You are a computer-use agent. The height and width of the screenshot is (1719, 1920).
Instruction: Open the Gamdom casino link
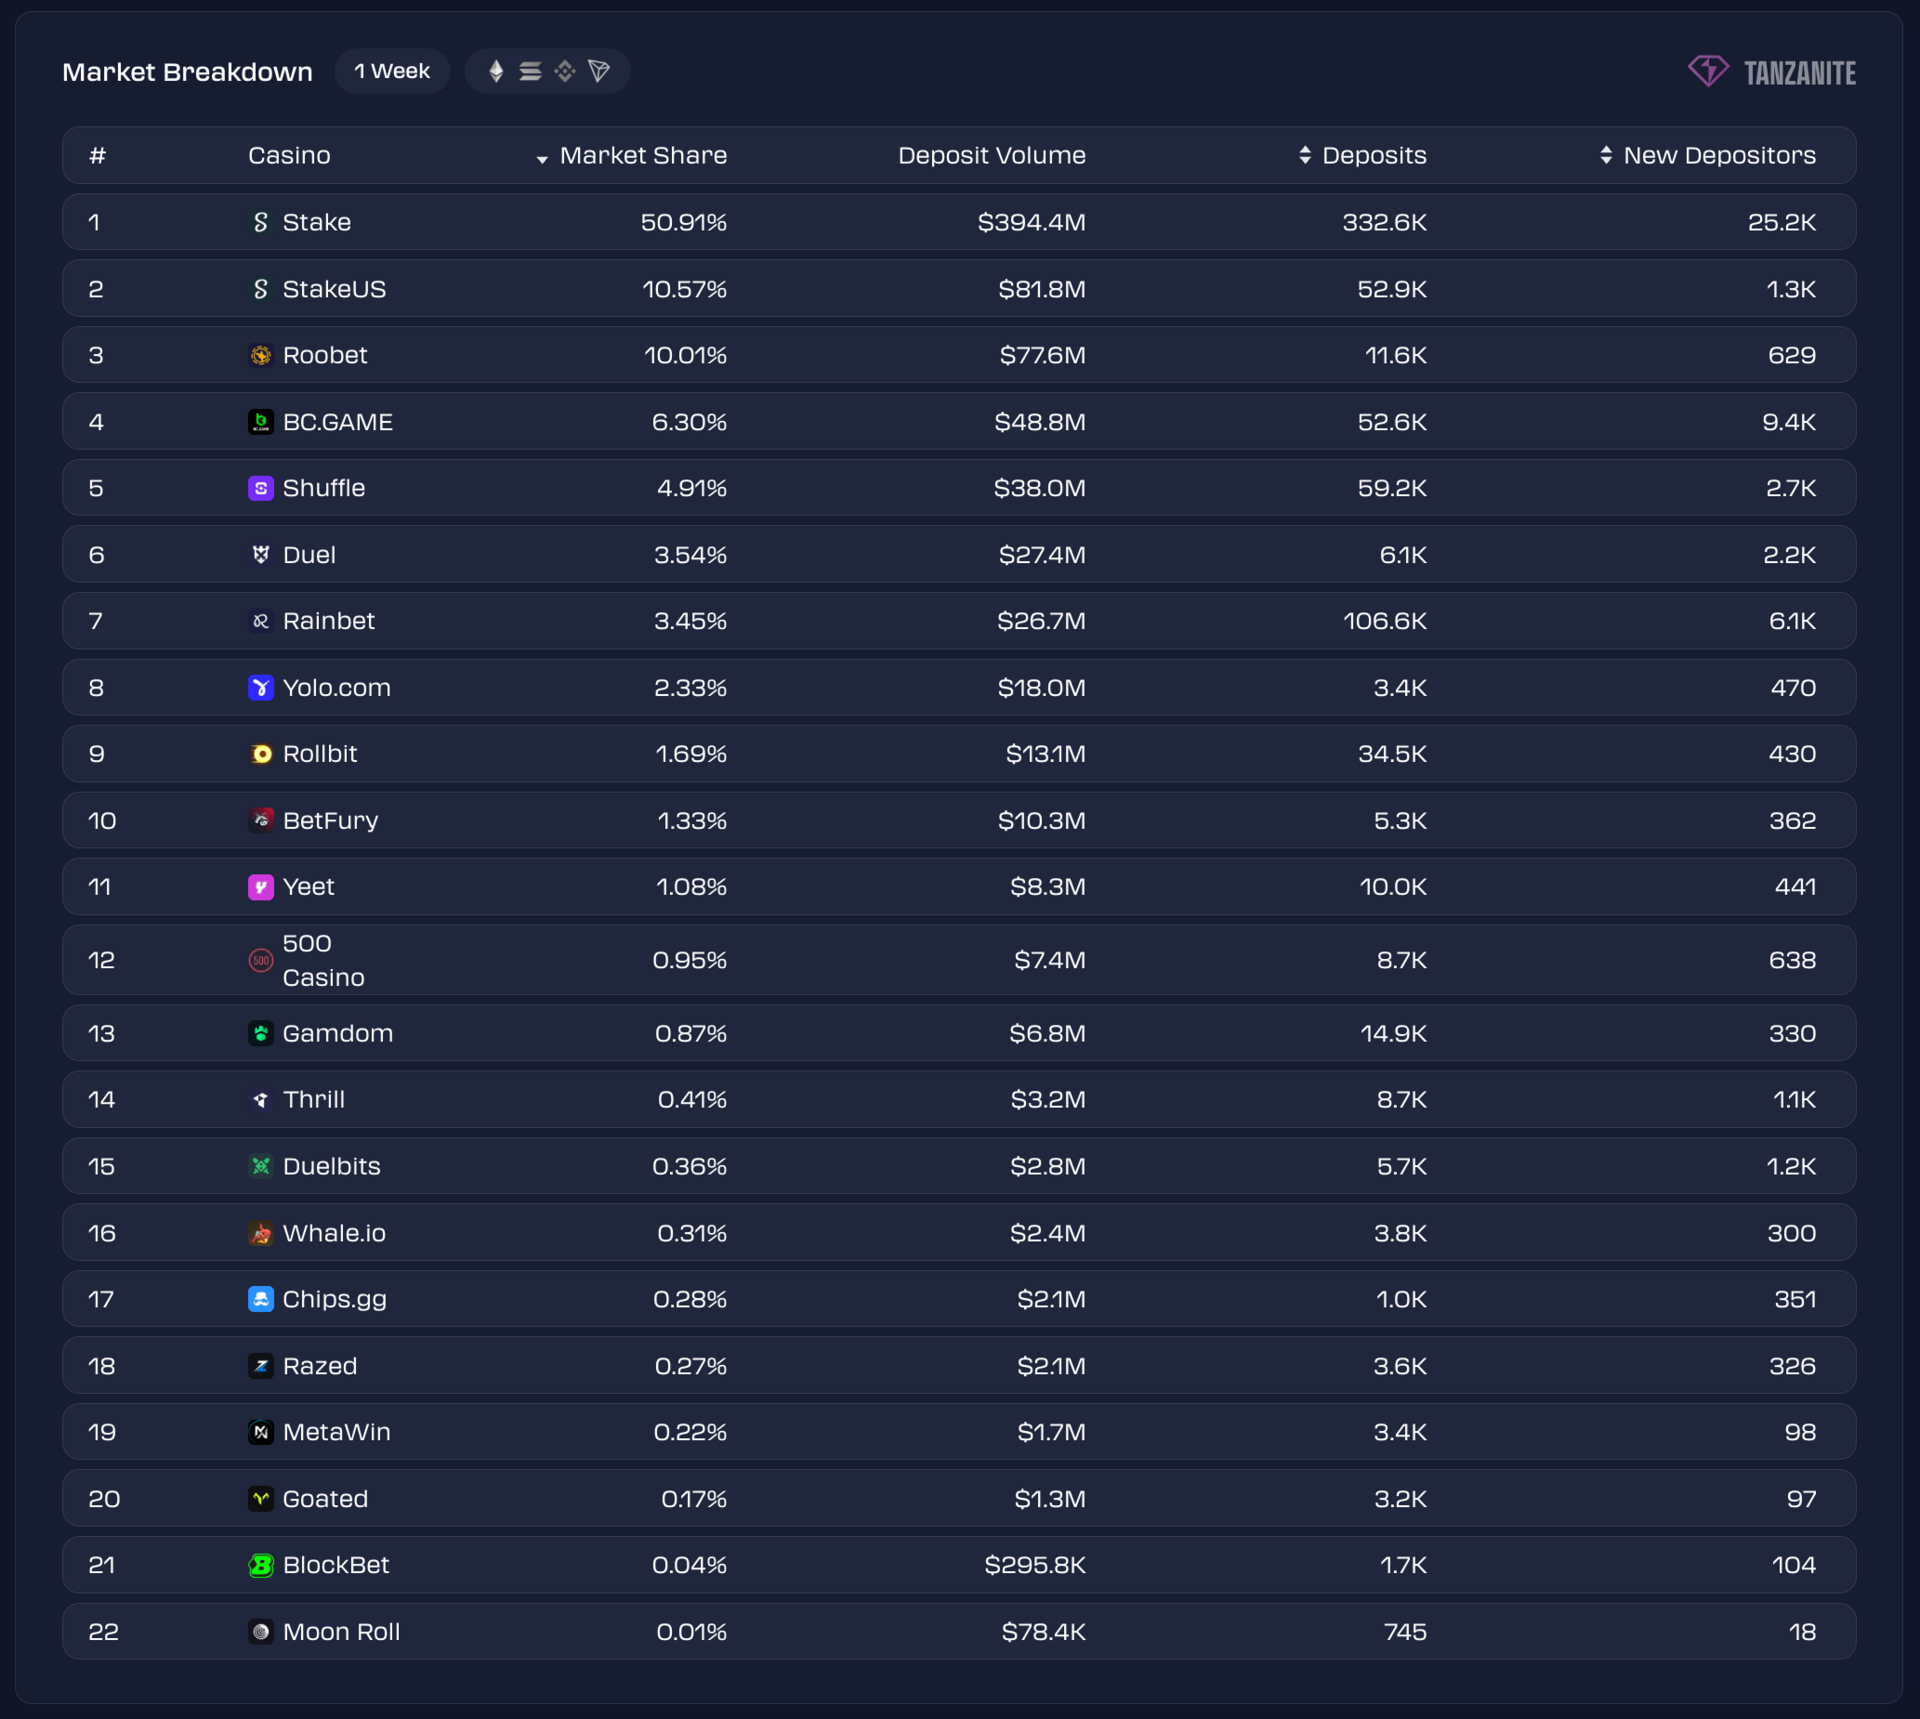(337, 1033)
